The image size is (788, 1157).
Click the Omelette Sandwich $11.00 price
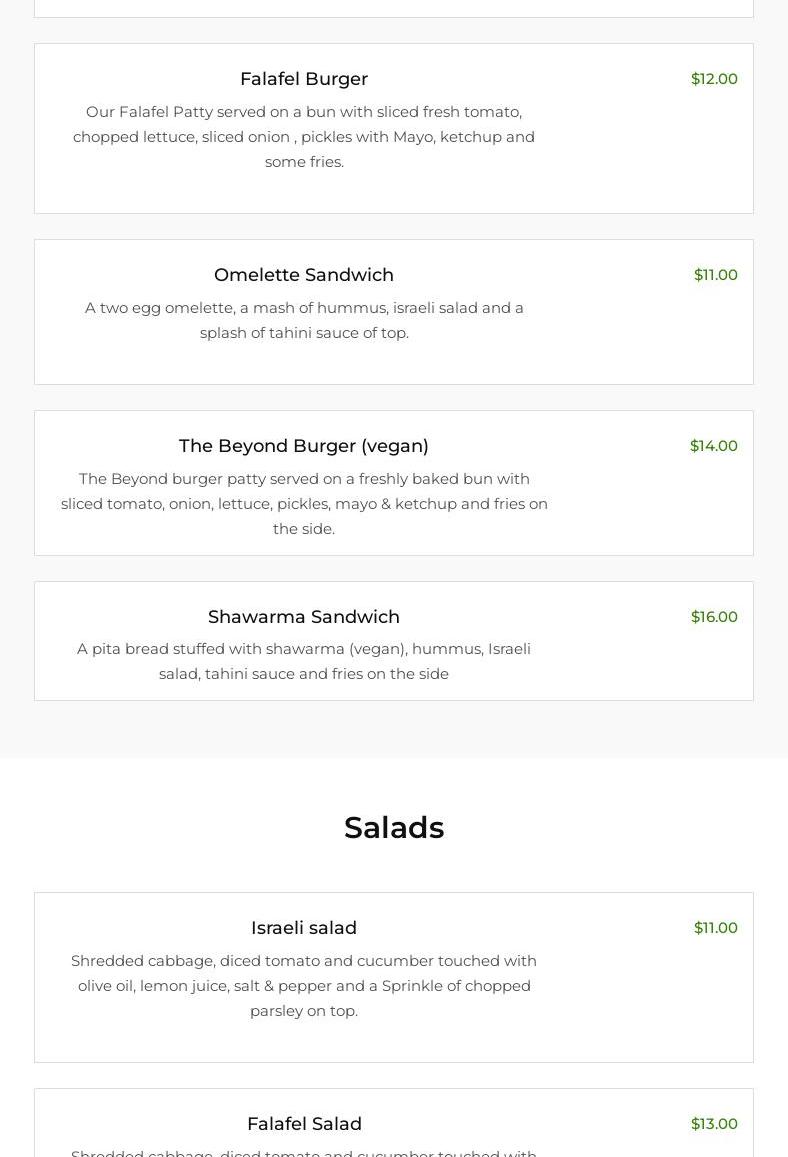point(715,275)
